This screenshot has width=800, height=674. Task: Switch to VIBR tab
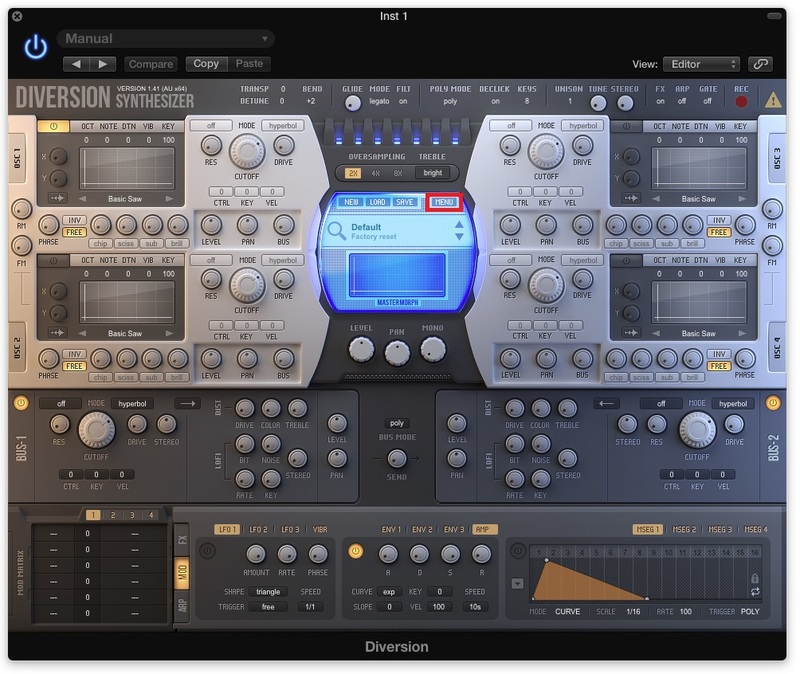click(320, 529)
